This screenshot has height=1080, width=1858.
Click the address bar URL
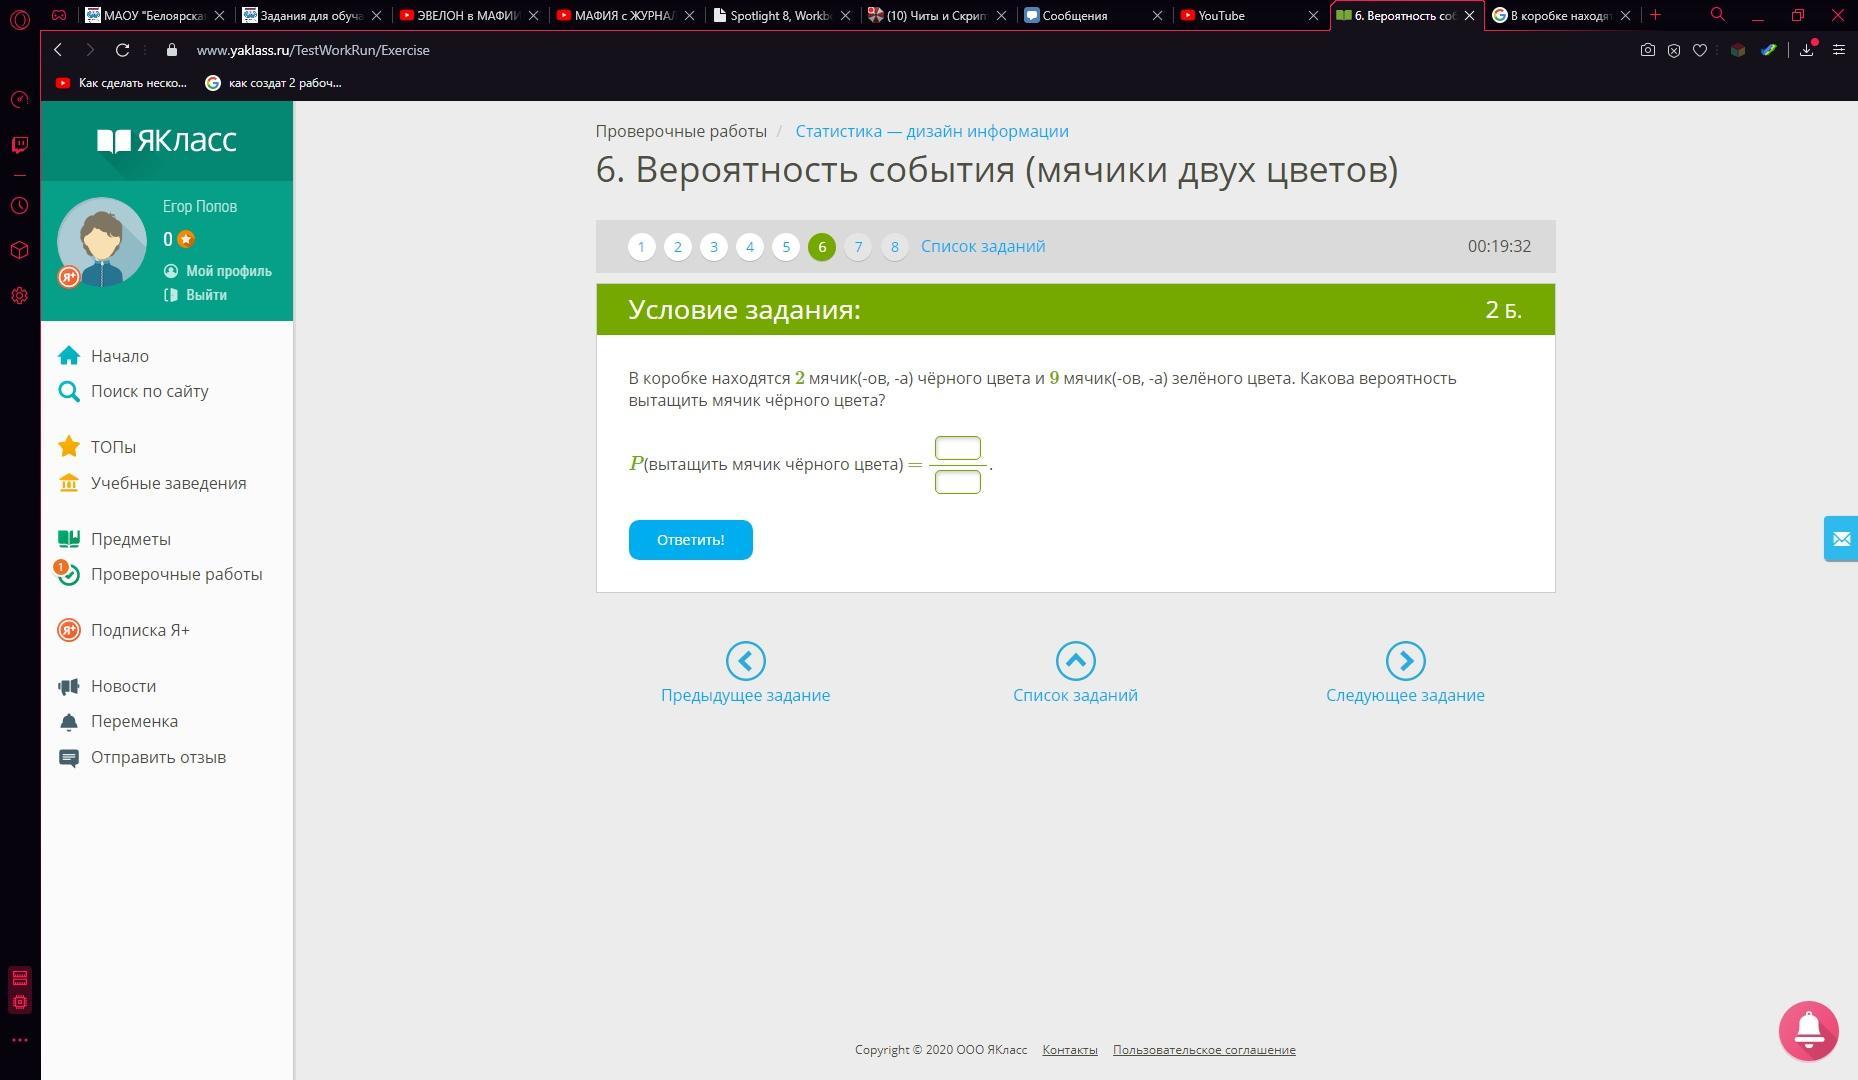(313, 50)
